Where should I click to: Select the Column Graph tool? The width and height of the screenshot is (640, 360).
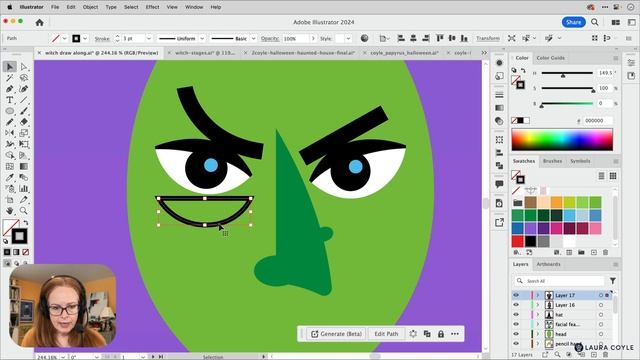pyautogui.click(x=24, y=189)
